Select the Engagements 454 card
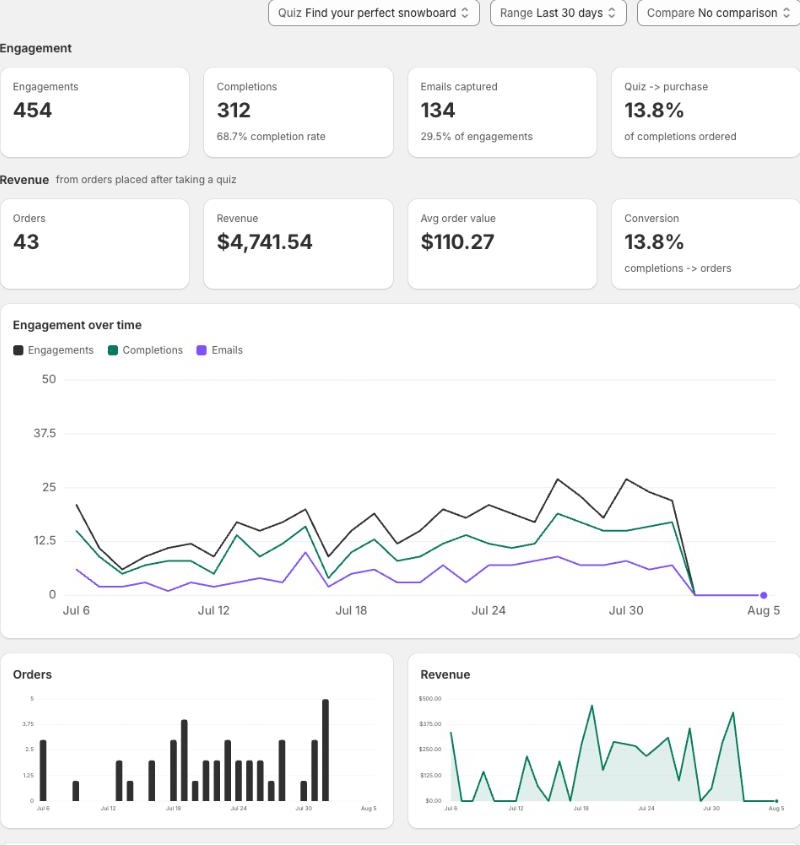The width and height of the screenshot is (800, 845). click(x=95, y=113)
